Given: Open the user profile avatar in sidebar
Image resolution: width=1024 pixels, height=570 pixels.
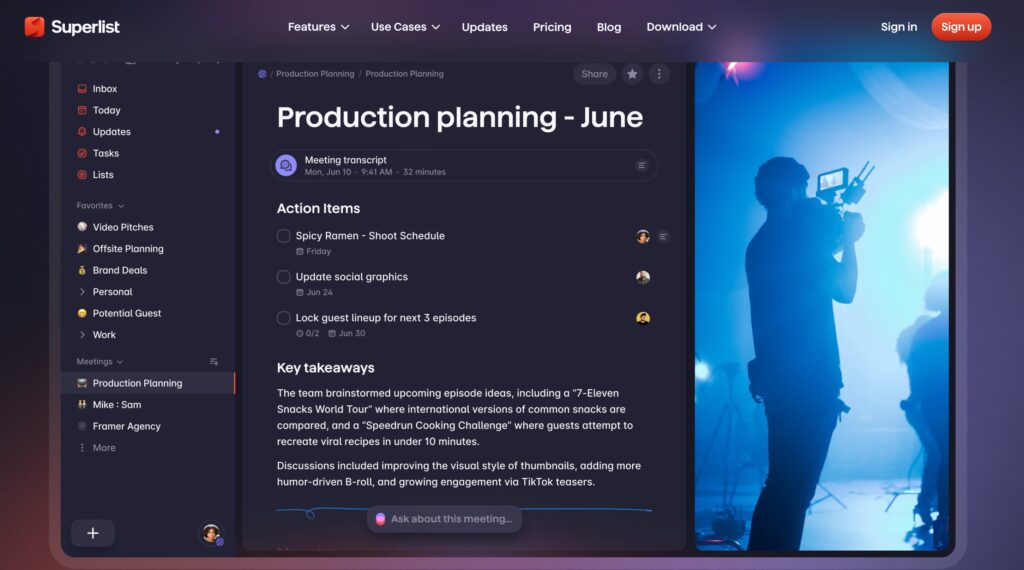Looking at the screenshot, I should (x=210, y=533).
